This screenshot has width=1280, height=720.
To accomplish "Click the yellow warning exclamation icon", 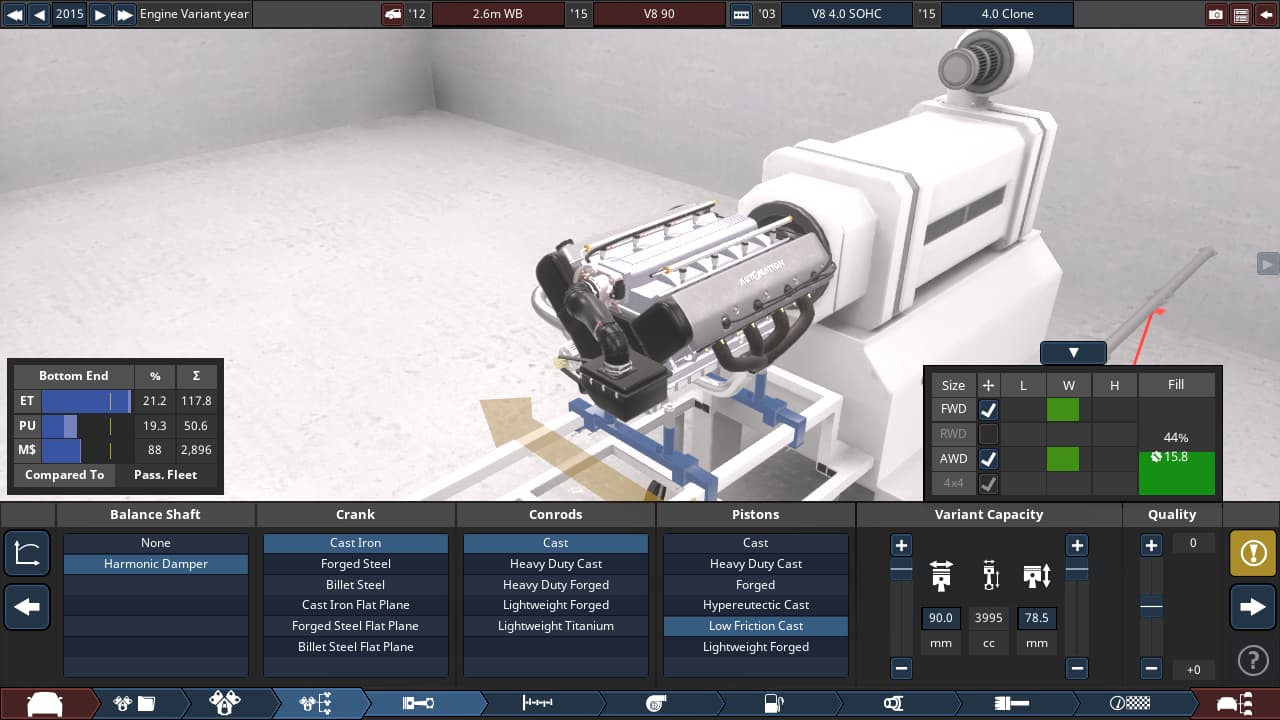I will (1253, 553).
